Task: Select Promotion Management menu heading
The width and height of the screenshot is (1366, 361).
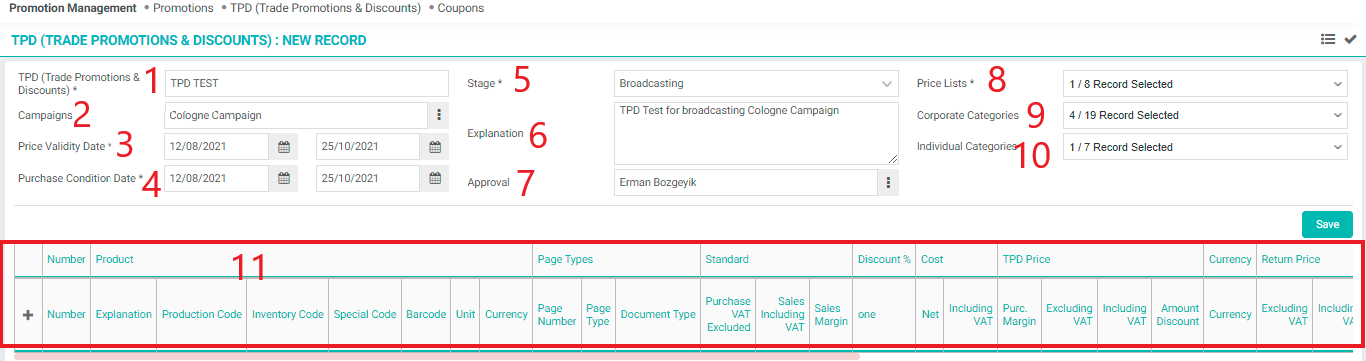Action: click(x=73, y=8)
